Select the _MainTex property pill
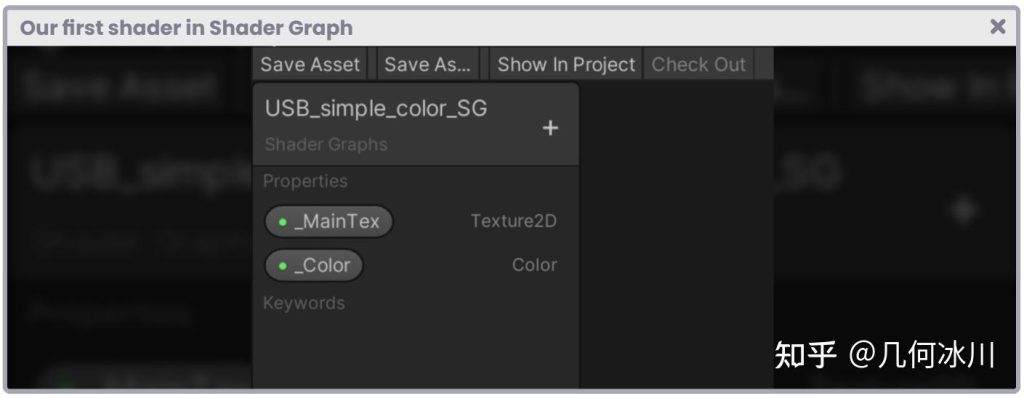This screenshot has width=1024, height=398. tap(328, 222)
